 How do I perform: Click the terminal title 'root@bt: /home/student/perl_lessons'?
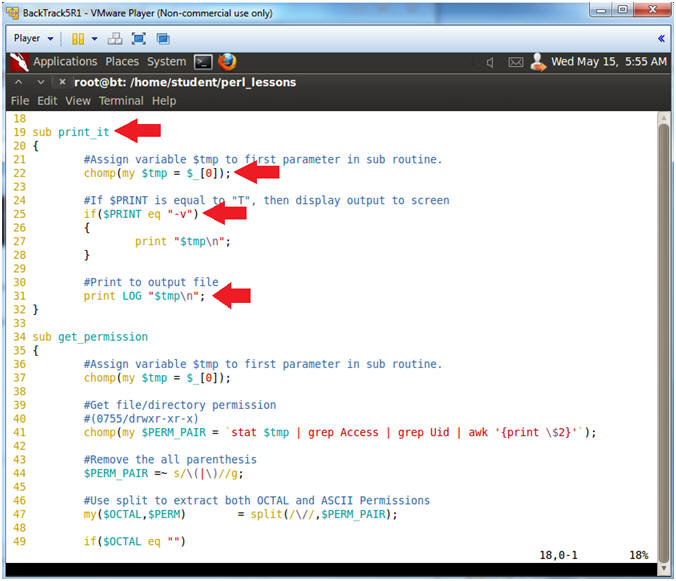click(x=185, y=82)
